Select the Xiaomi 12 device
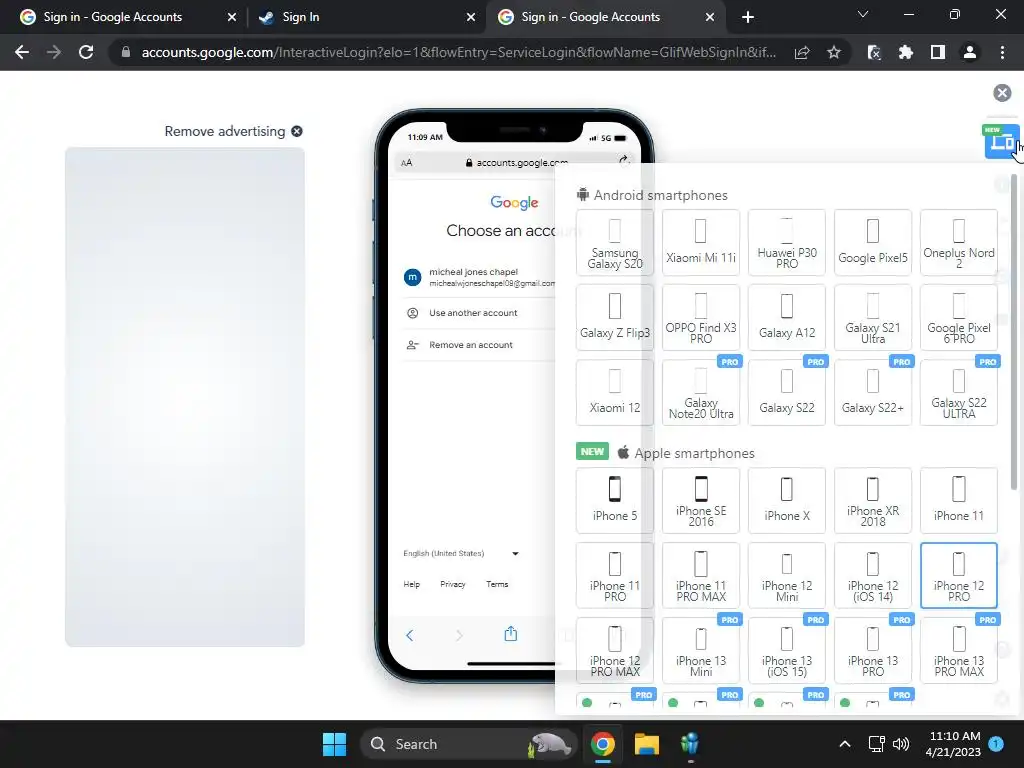Image resolution: width=1024 pixels, height=768 pixels. [615, 392]
